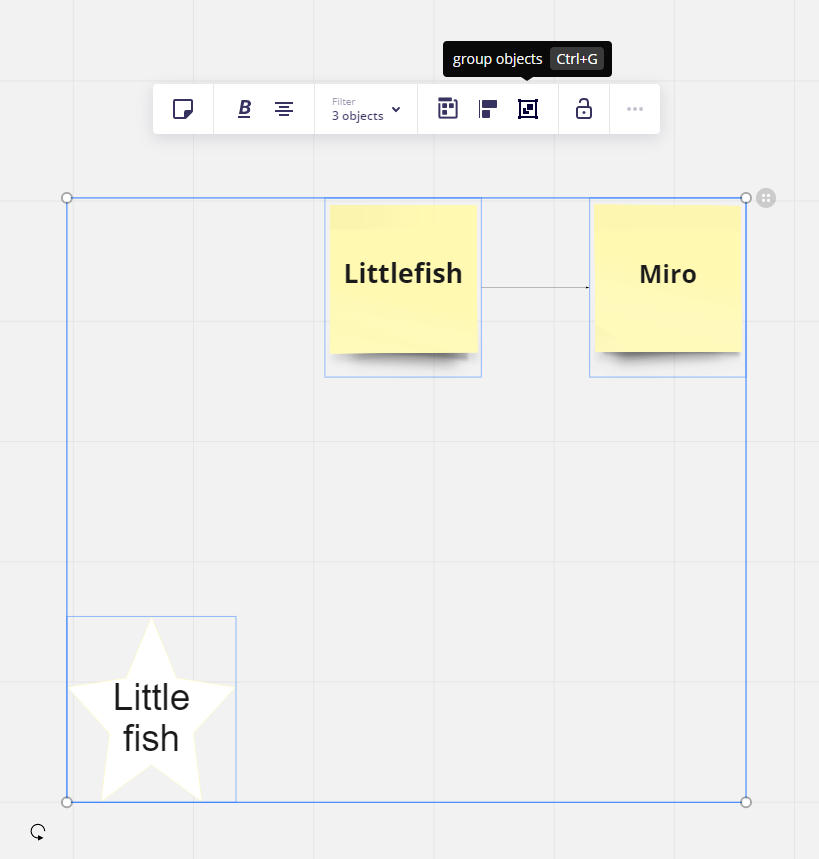
Task: Click the bottom-right selection resize handle
Action: coord(746,802)
